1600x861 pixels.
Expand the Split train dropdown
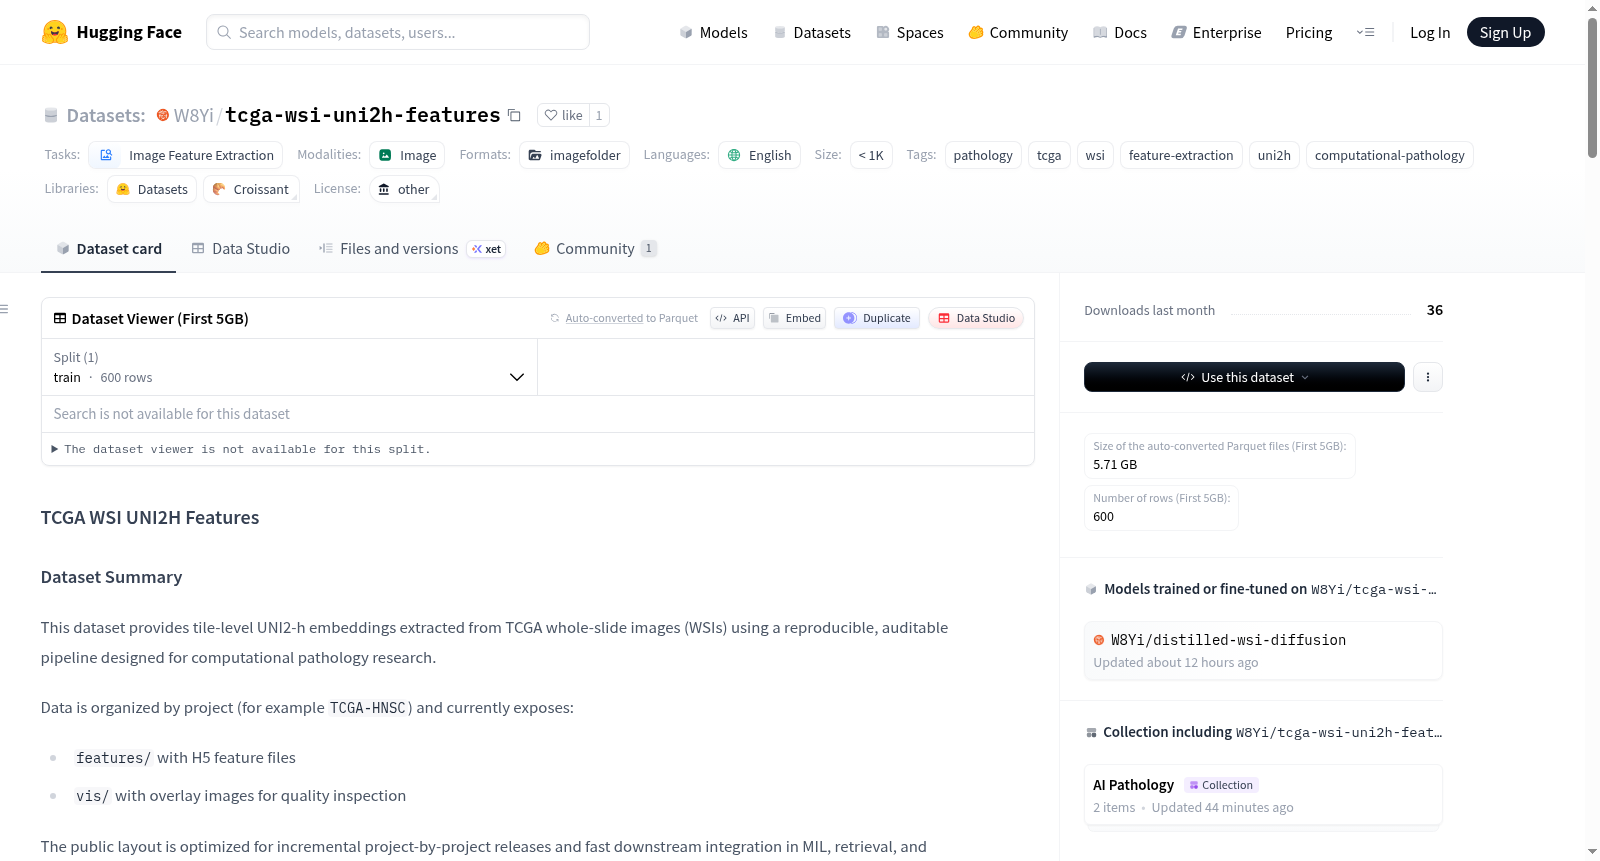(x=289, y=367)
